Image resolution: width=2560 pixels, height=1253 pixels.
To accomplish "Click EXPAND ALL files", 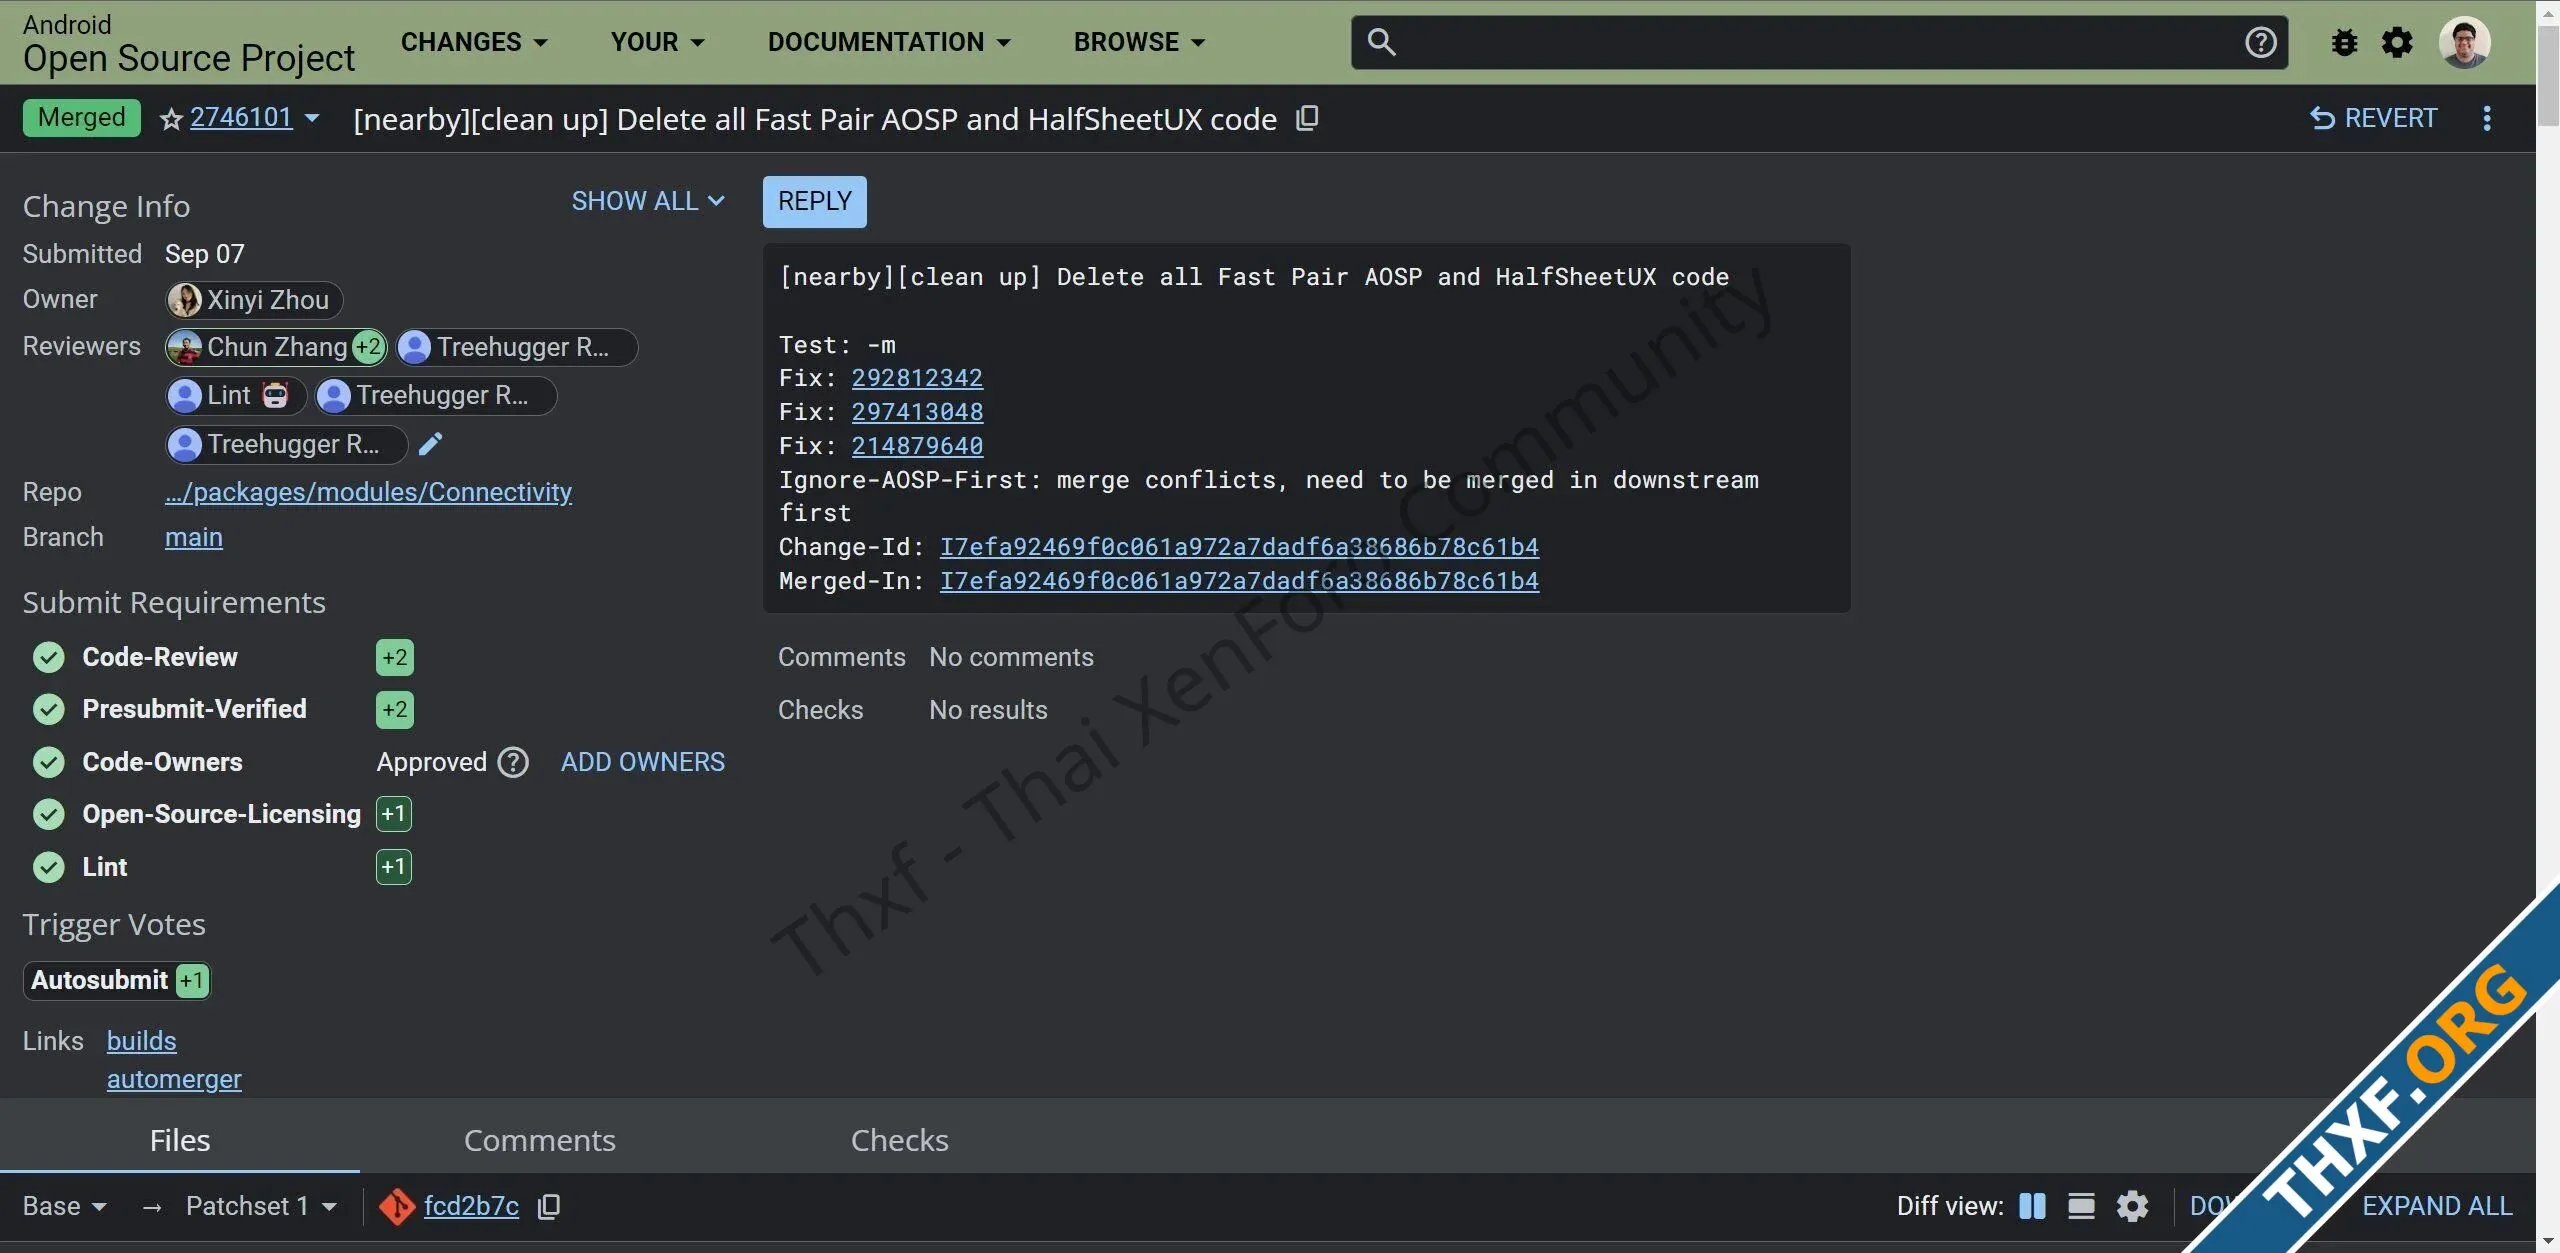I will tap(2437, 1206).
